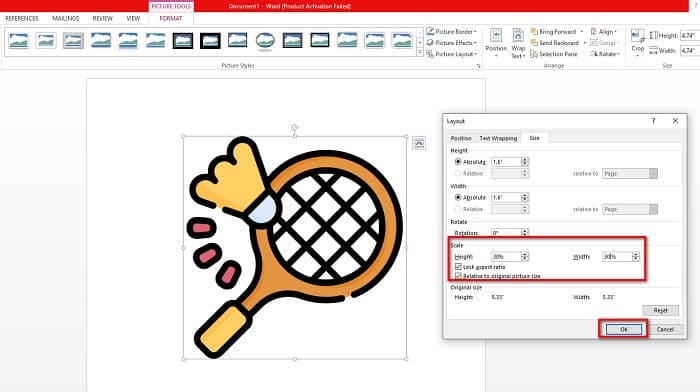This screenshot has width=700, height=392.
Task: Apply the oval picture style
Action: coord(265,41)
